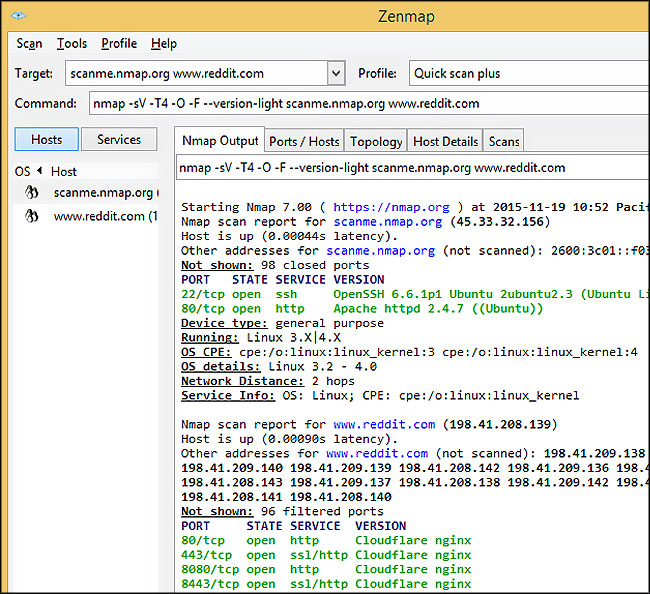
Task: Expand the Target dropdown arrow
Action: [x=336, y=73]
